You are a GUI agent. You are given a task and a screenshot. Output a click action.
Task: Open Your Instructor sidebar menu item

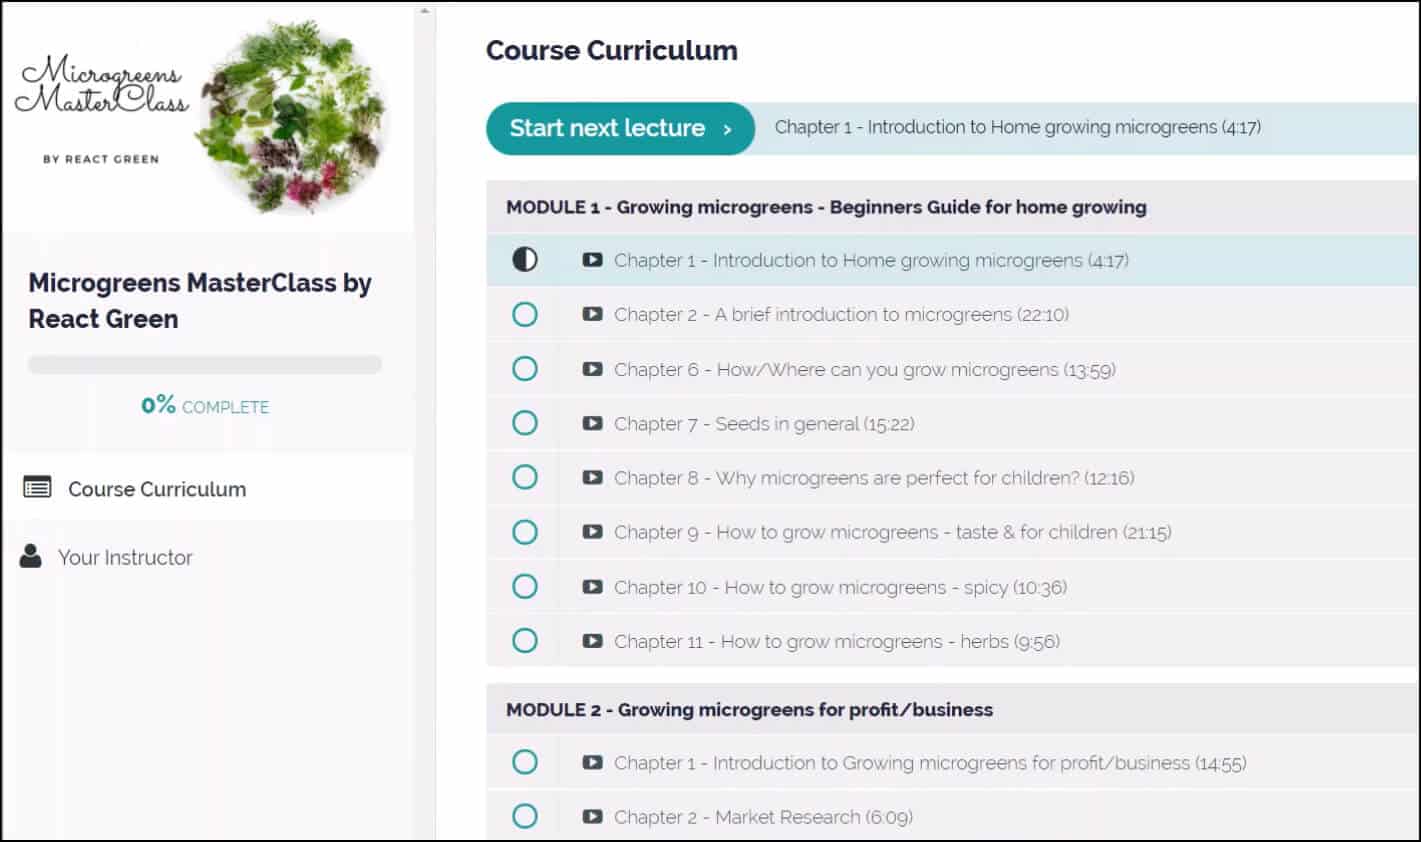208,557
